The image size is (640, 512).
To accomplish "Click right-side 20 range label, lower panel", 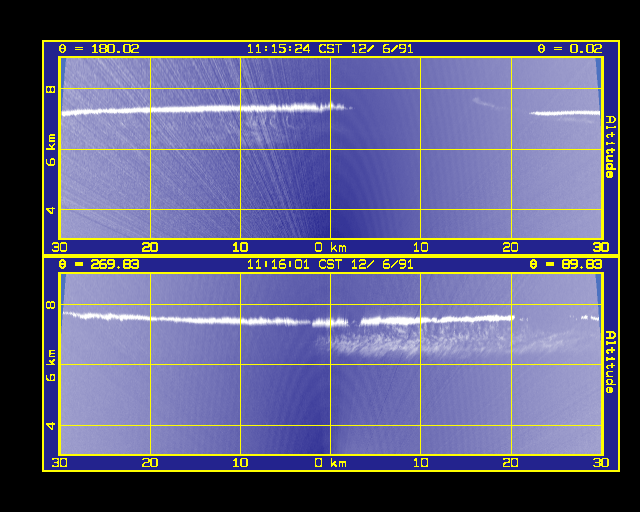I will click(511, 463).
